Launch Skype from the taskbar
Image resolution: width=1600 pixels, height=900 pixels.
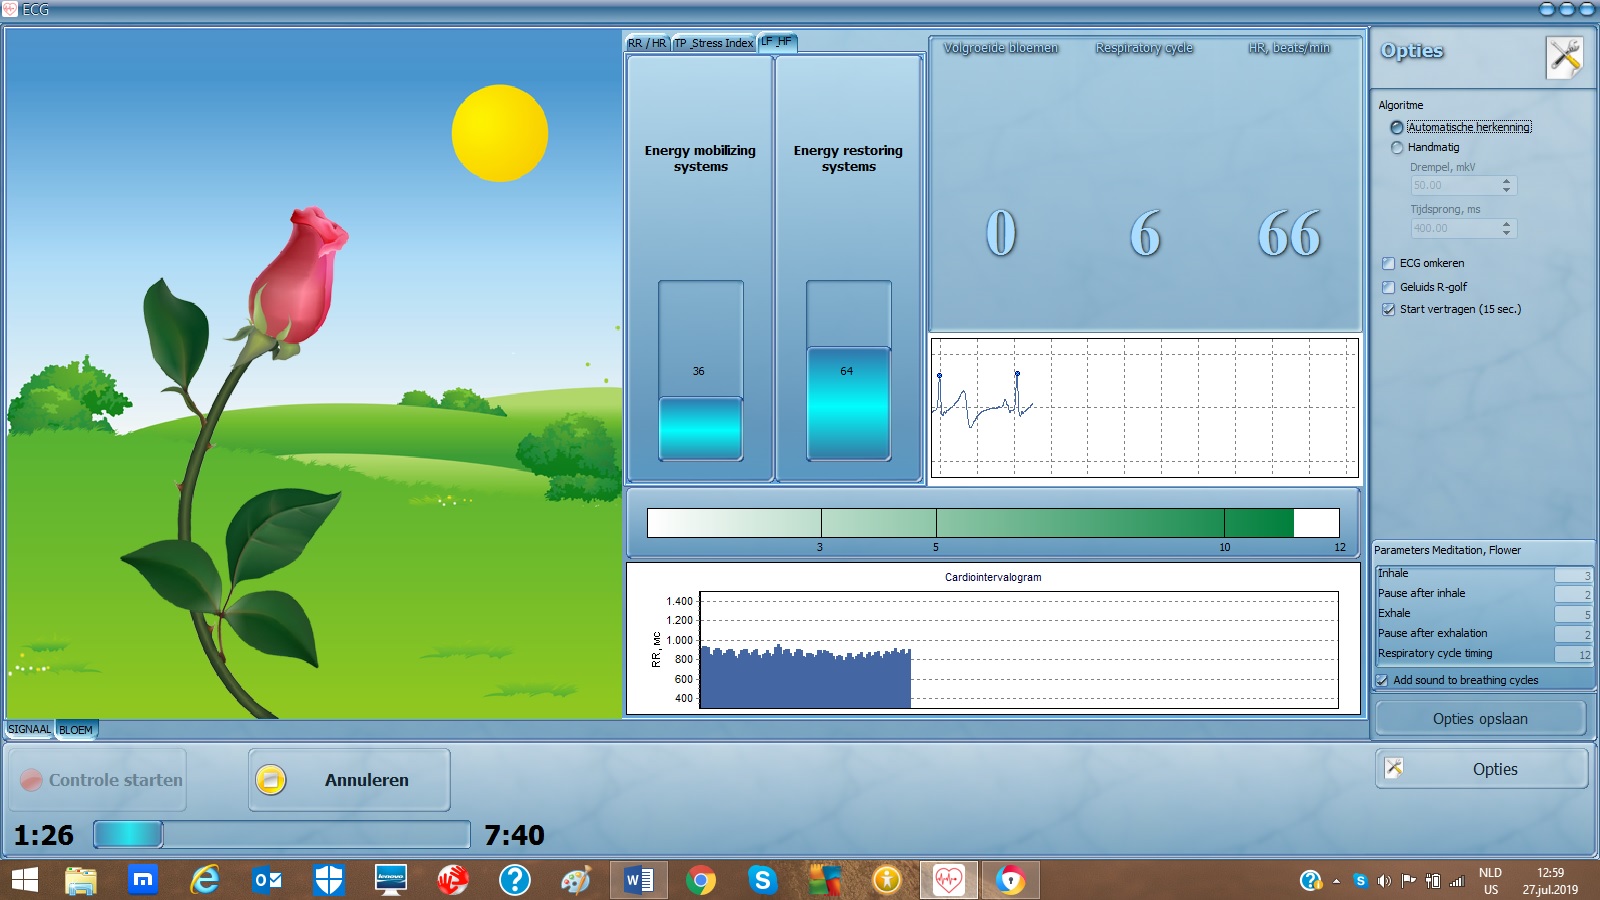click(x=762, y=880)
